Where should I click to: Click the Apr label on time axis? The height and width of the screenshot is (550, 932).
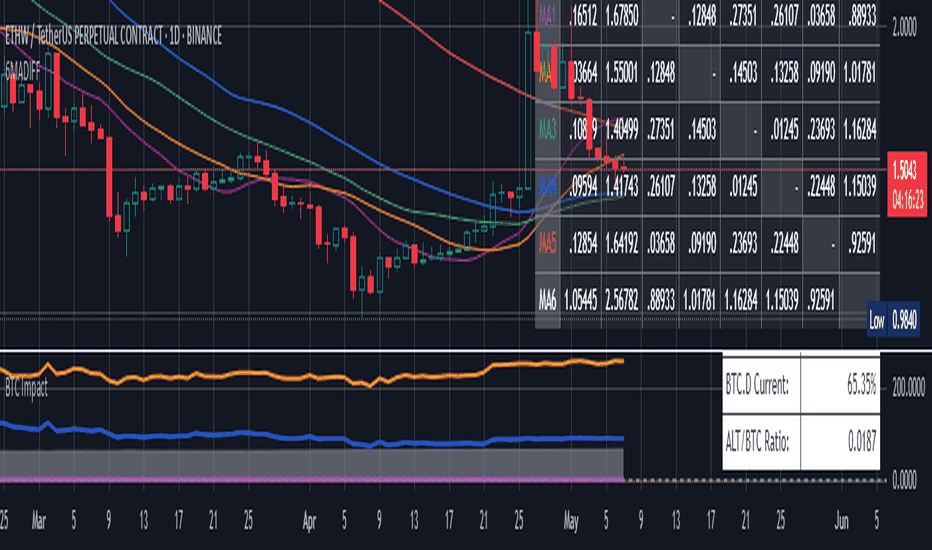(x=309, y=522)
